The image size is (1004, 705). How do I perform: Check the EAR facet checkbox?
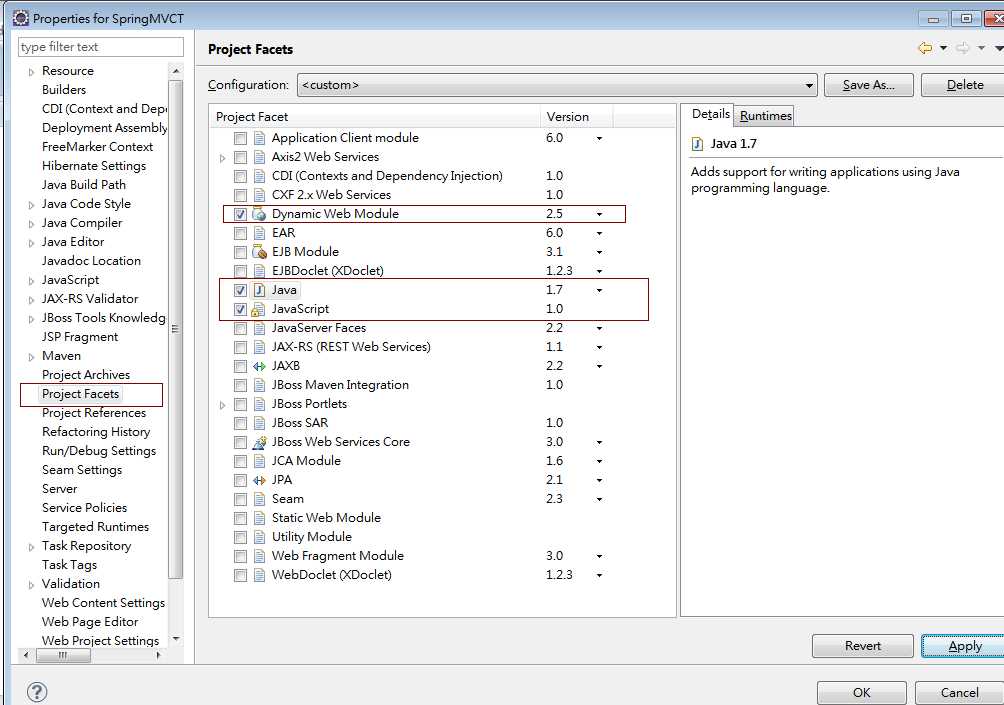point(240,233)
